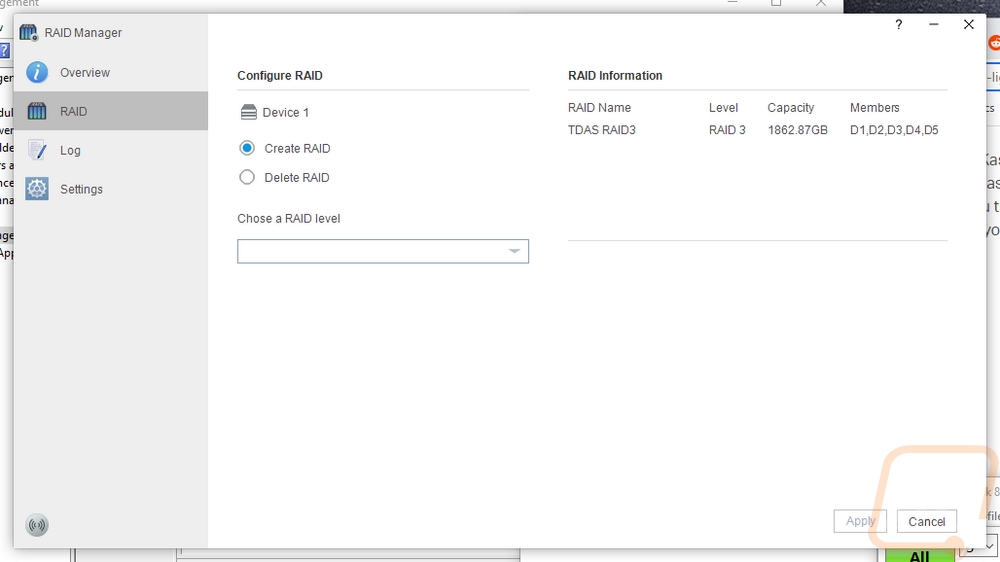1000x562 pixels.
Task: Click the Settings gear icon
Action: point(37,189)
